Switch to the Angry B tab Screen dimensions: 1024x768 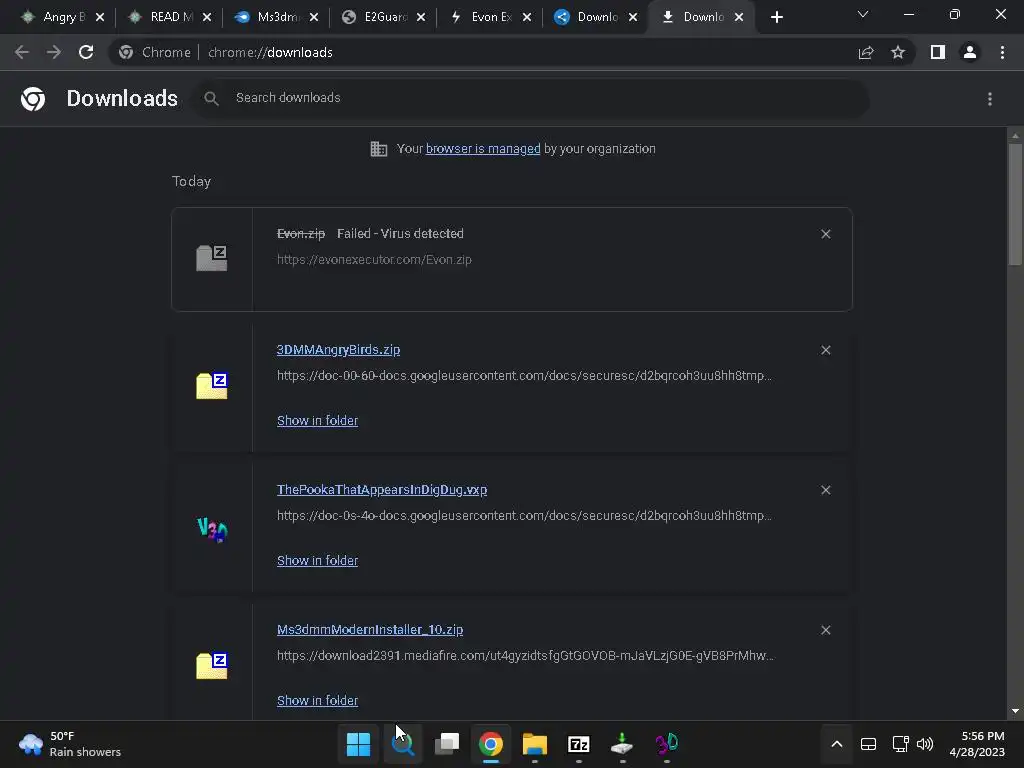pyautogui.click(x=55, y=17)
